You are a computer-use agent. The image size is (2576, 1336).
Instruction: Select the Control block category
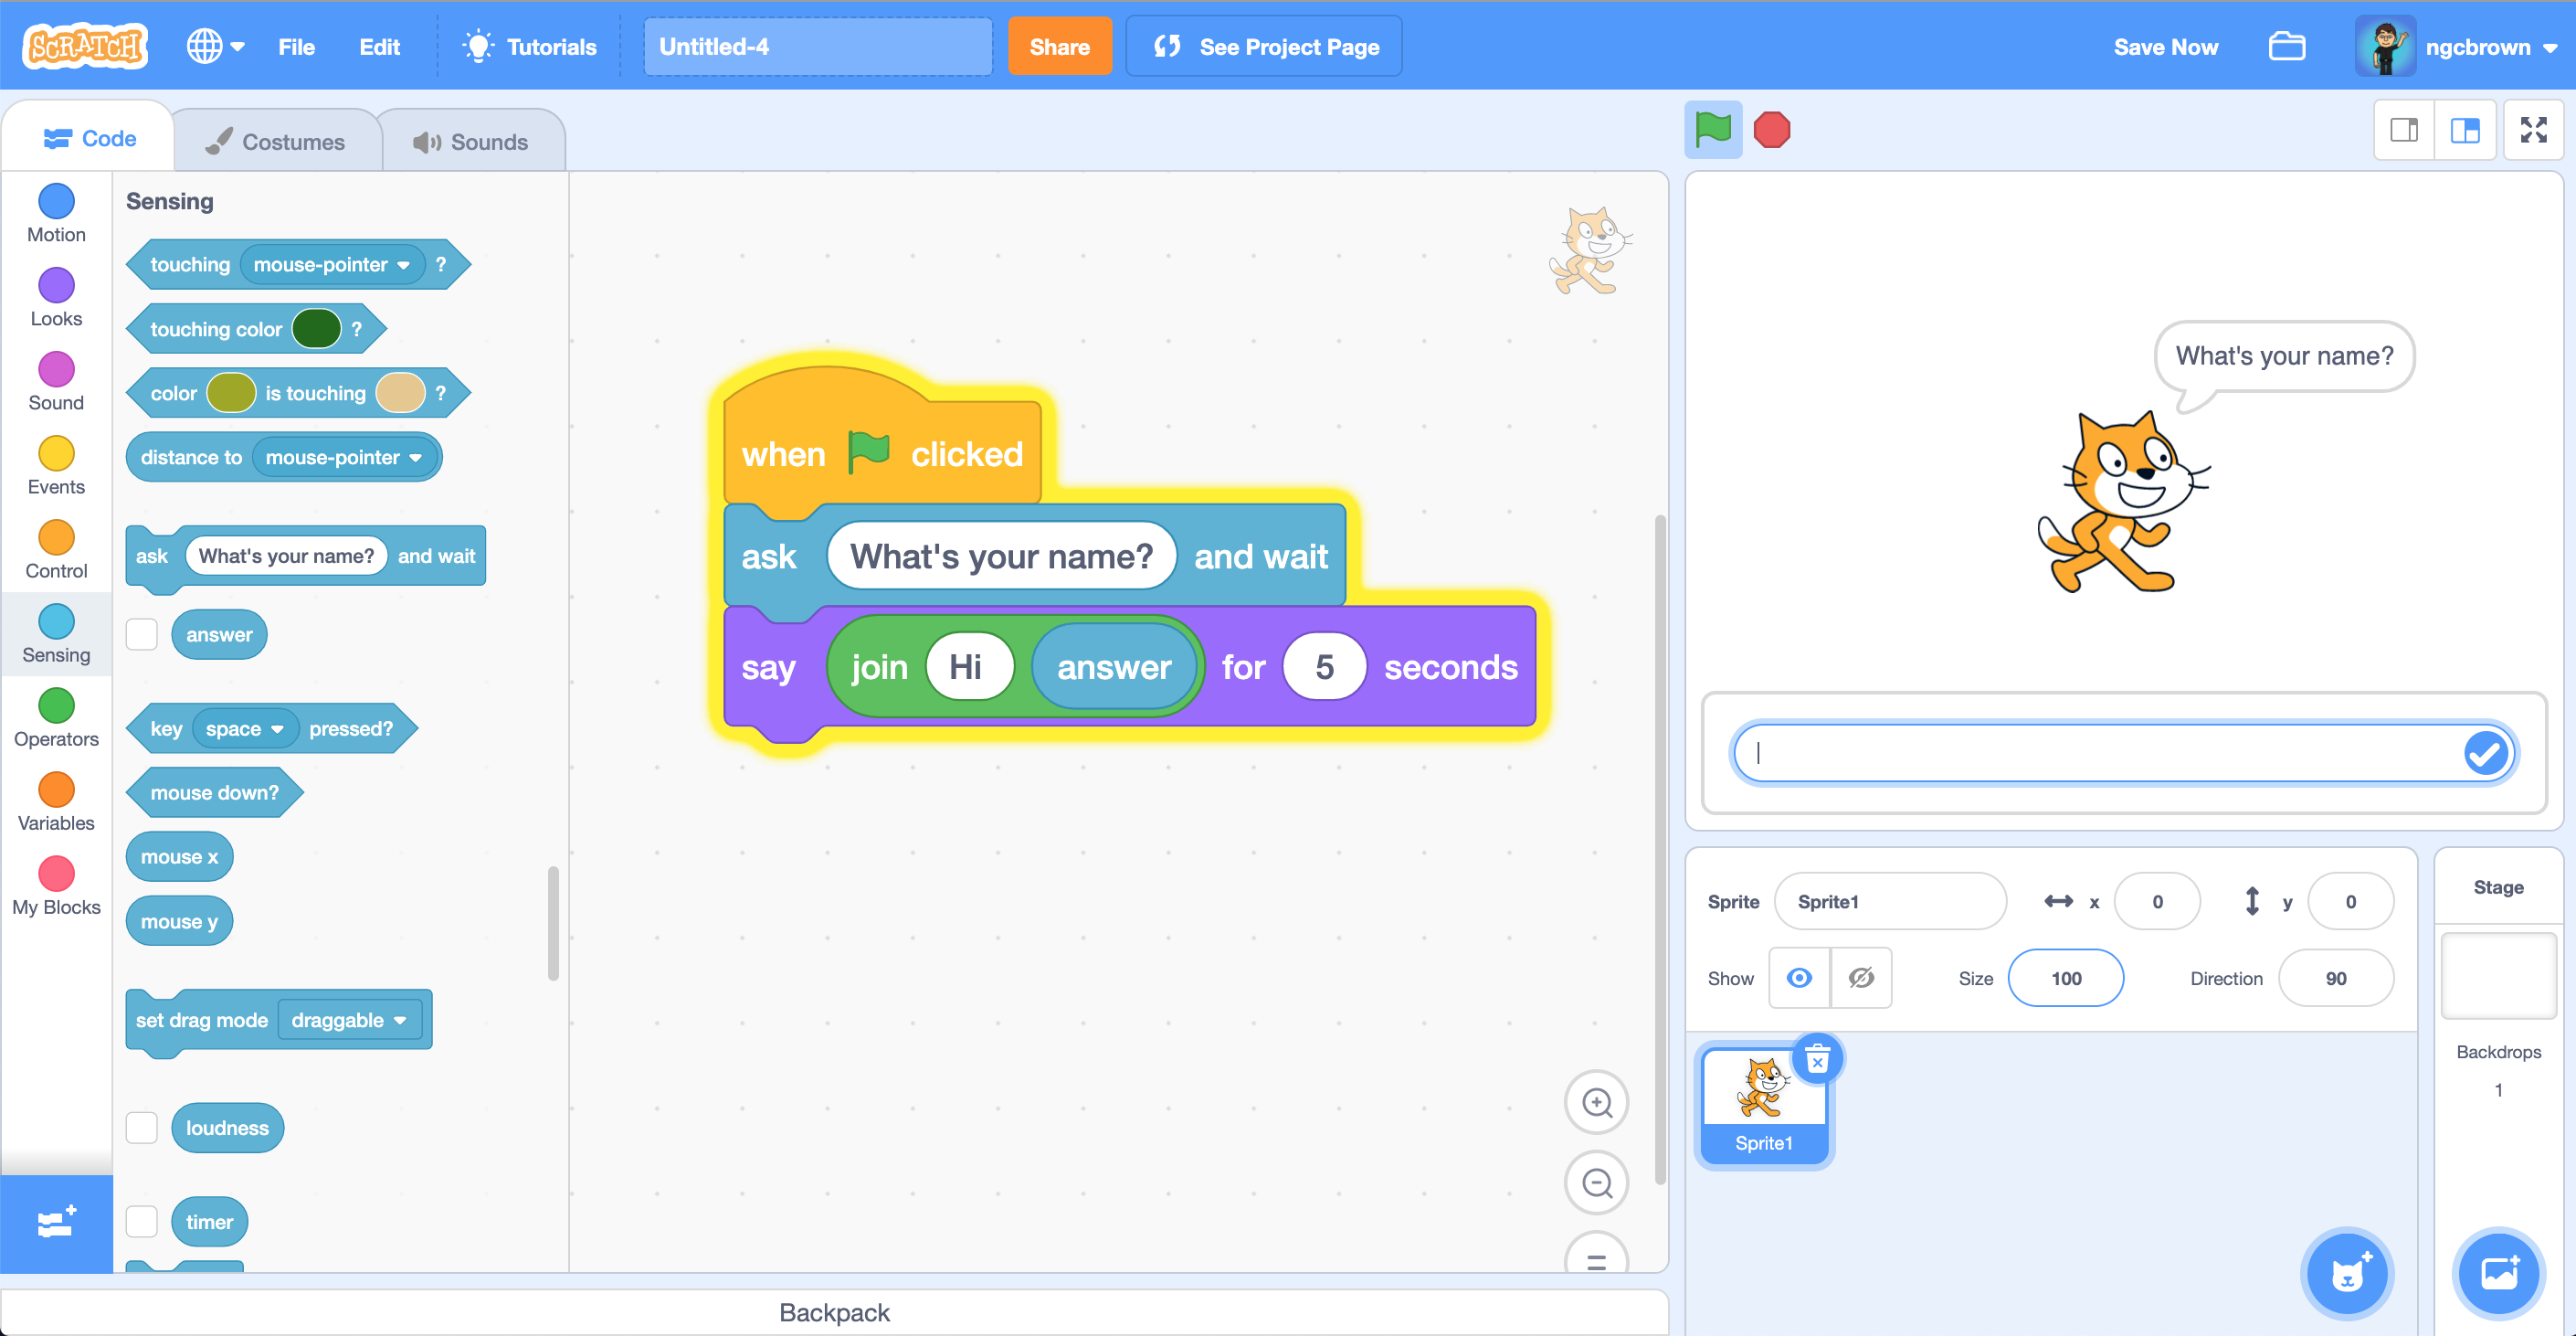pyautogui.click(x=56, y=550)
